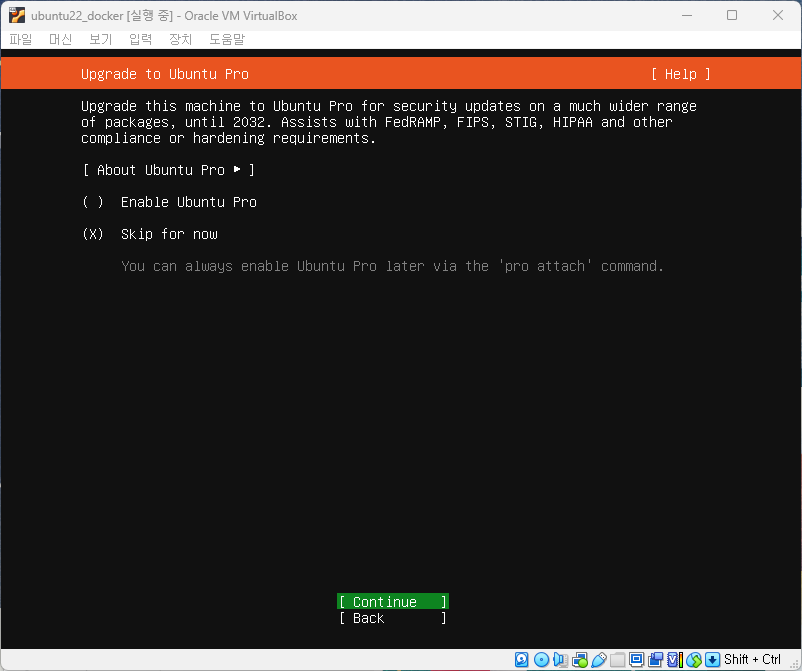The image size is (802, 671).
Task: Open the 입력 menu
Action: tap(141, 39)
